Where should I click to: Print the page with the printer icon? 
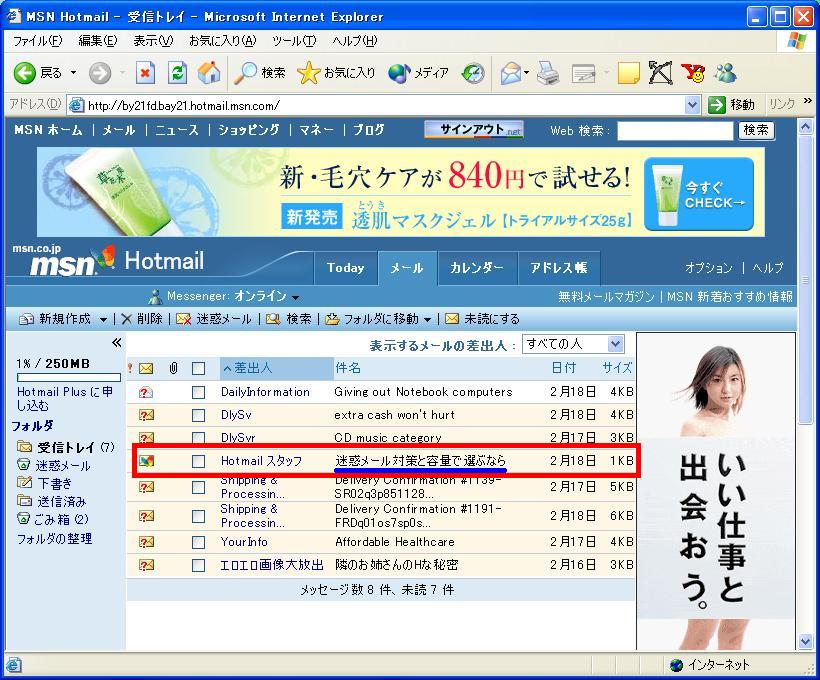(548, 73)
